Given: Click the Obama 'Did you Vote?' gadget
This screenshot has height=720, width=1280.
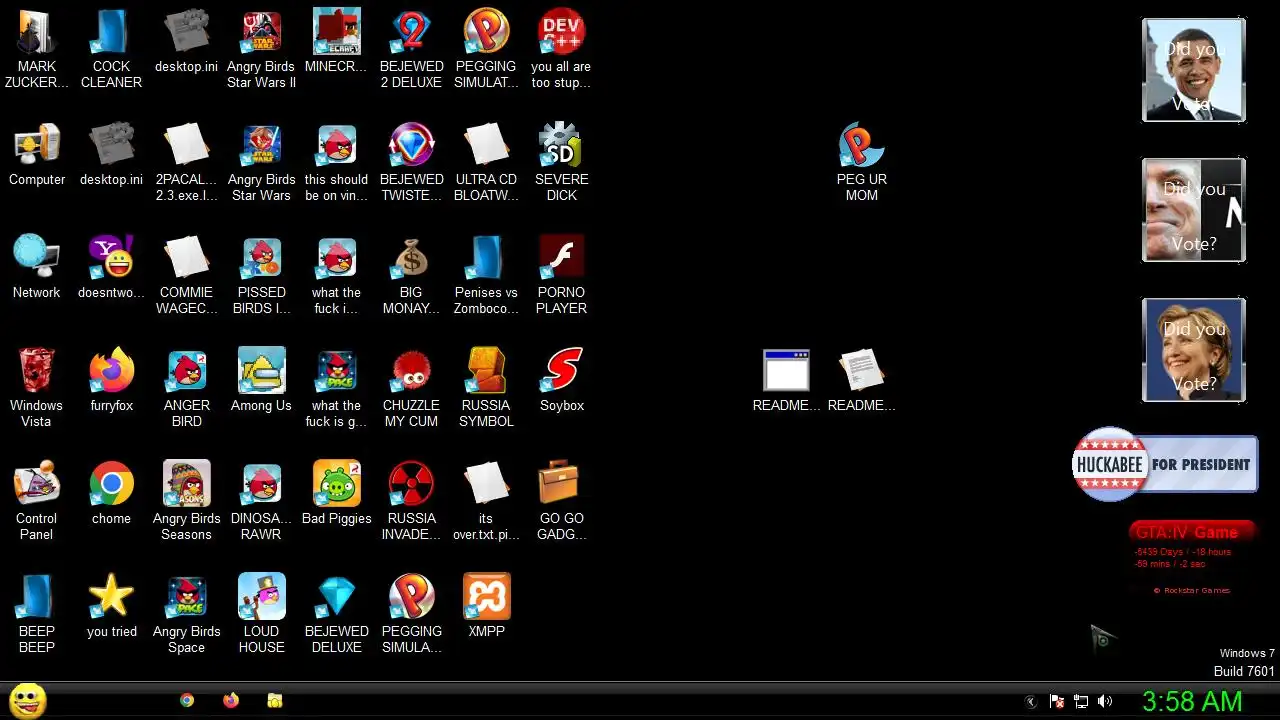Looking at the screenshot, I should tap(1194, 70).
